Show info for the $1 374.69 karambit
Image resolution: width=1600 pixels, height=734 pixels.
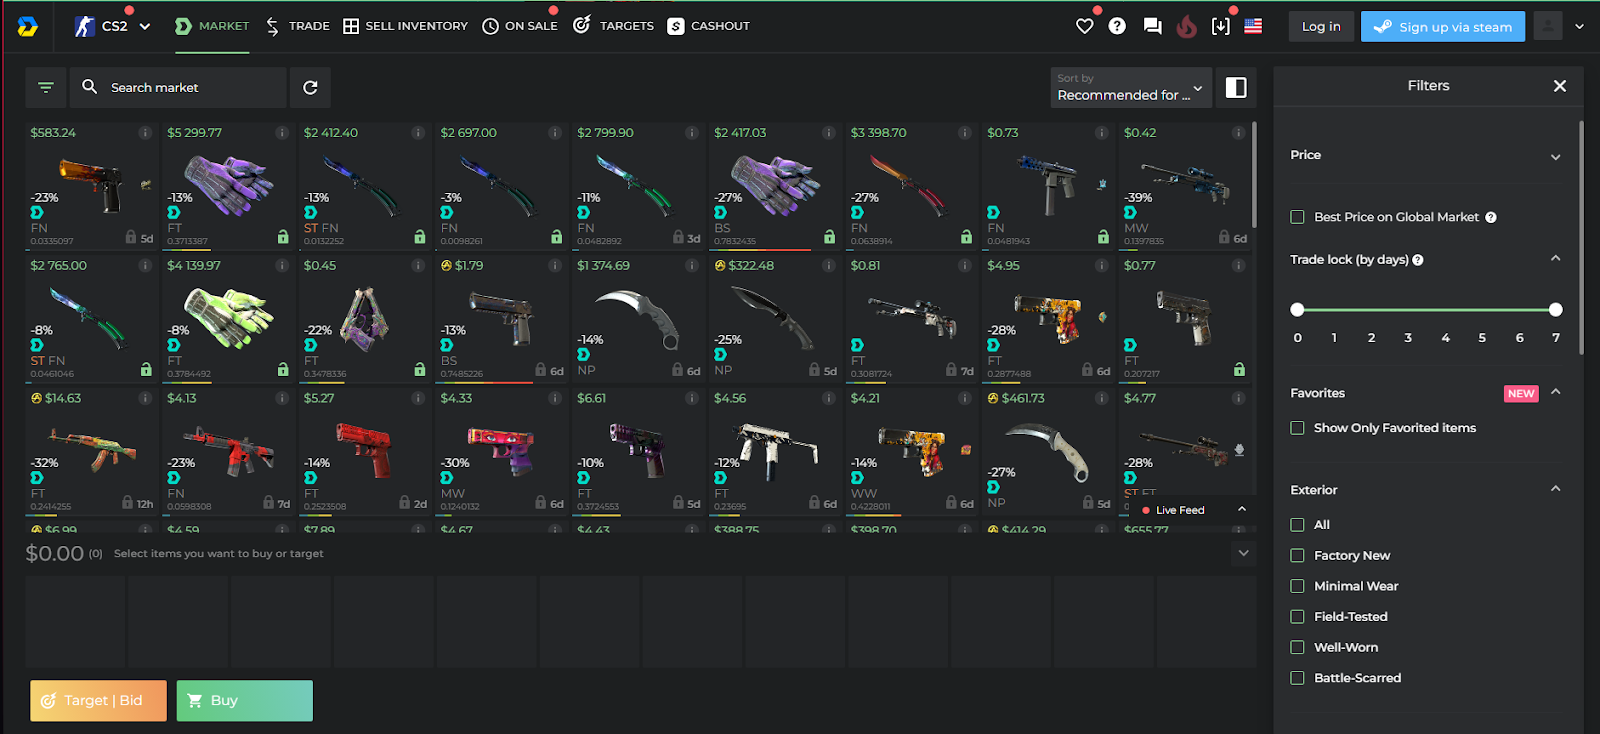pos(692,266)
